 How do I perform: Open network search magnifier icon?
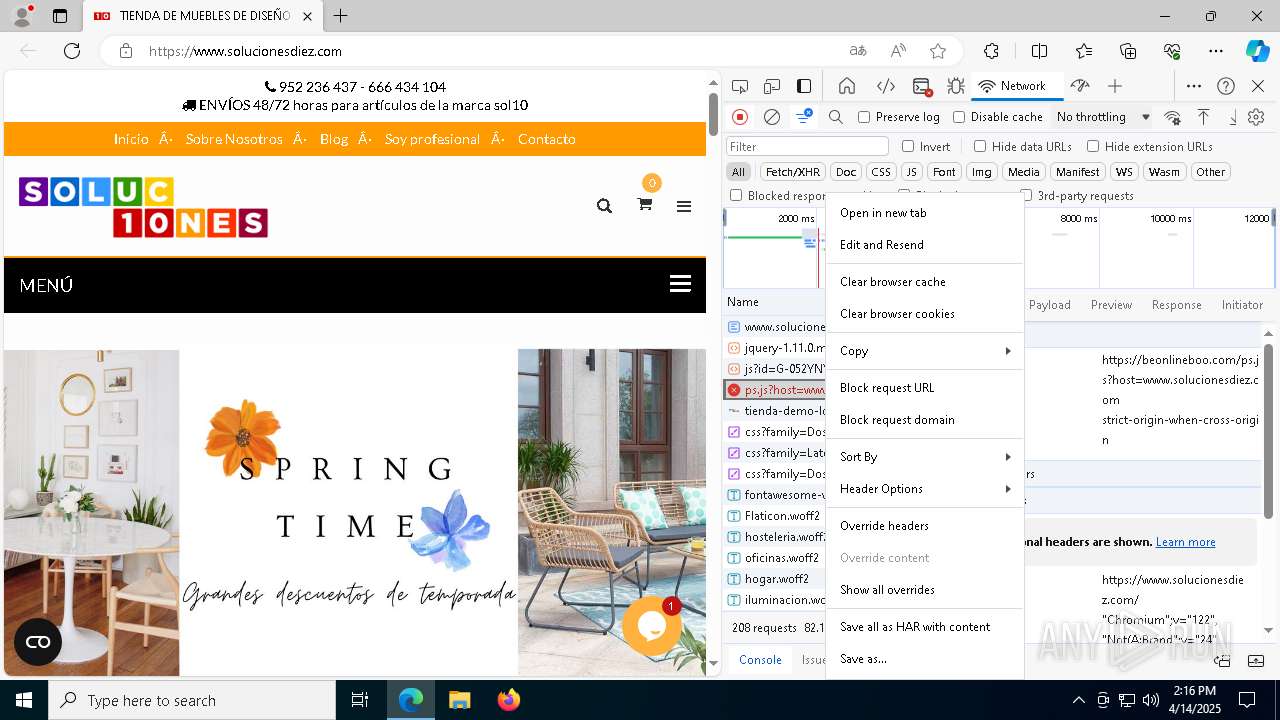836,117
